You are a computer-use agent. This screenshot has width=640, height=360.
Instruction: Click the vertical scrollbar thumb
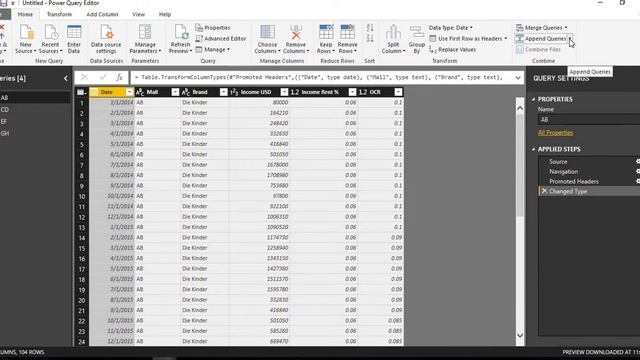click(x=520, y=165)
